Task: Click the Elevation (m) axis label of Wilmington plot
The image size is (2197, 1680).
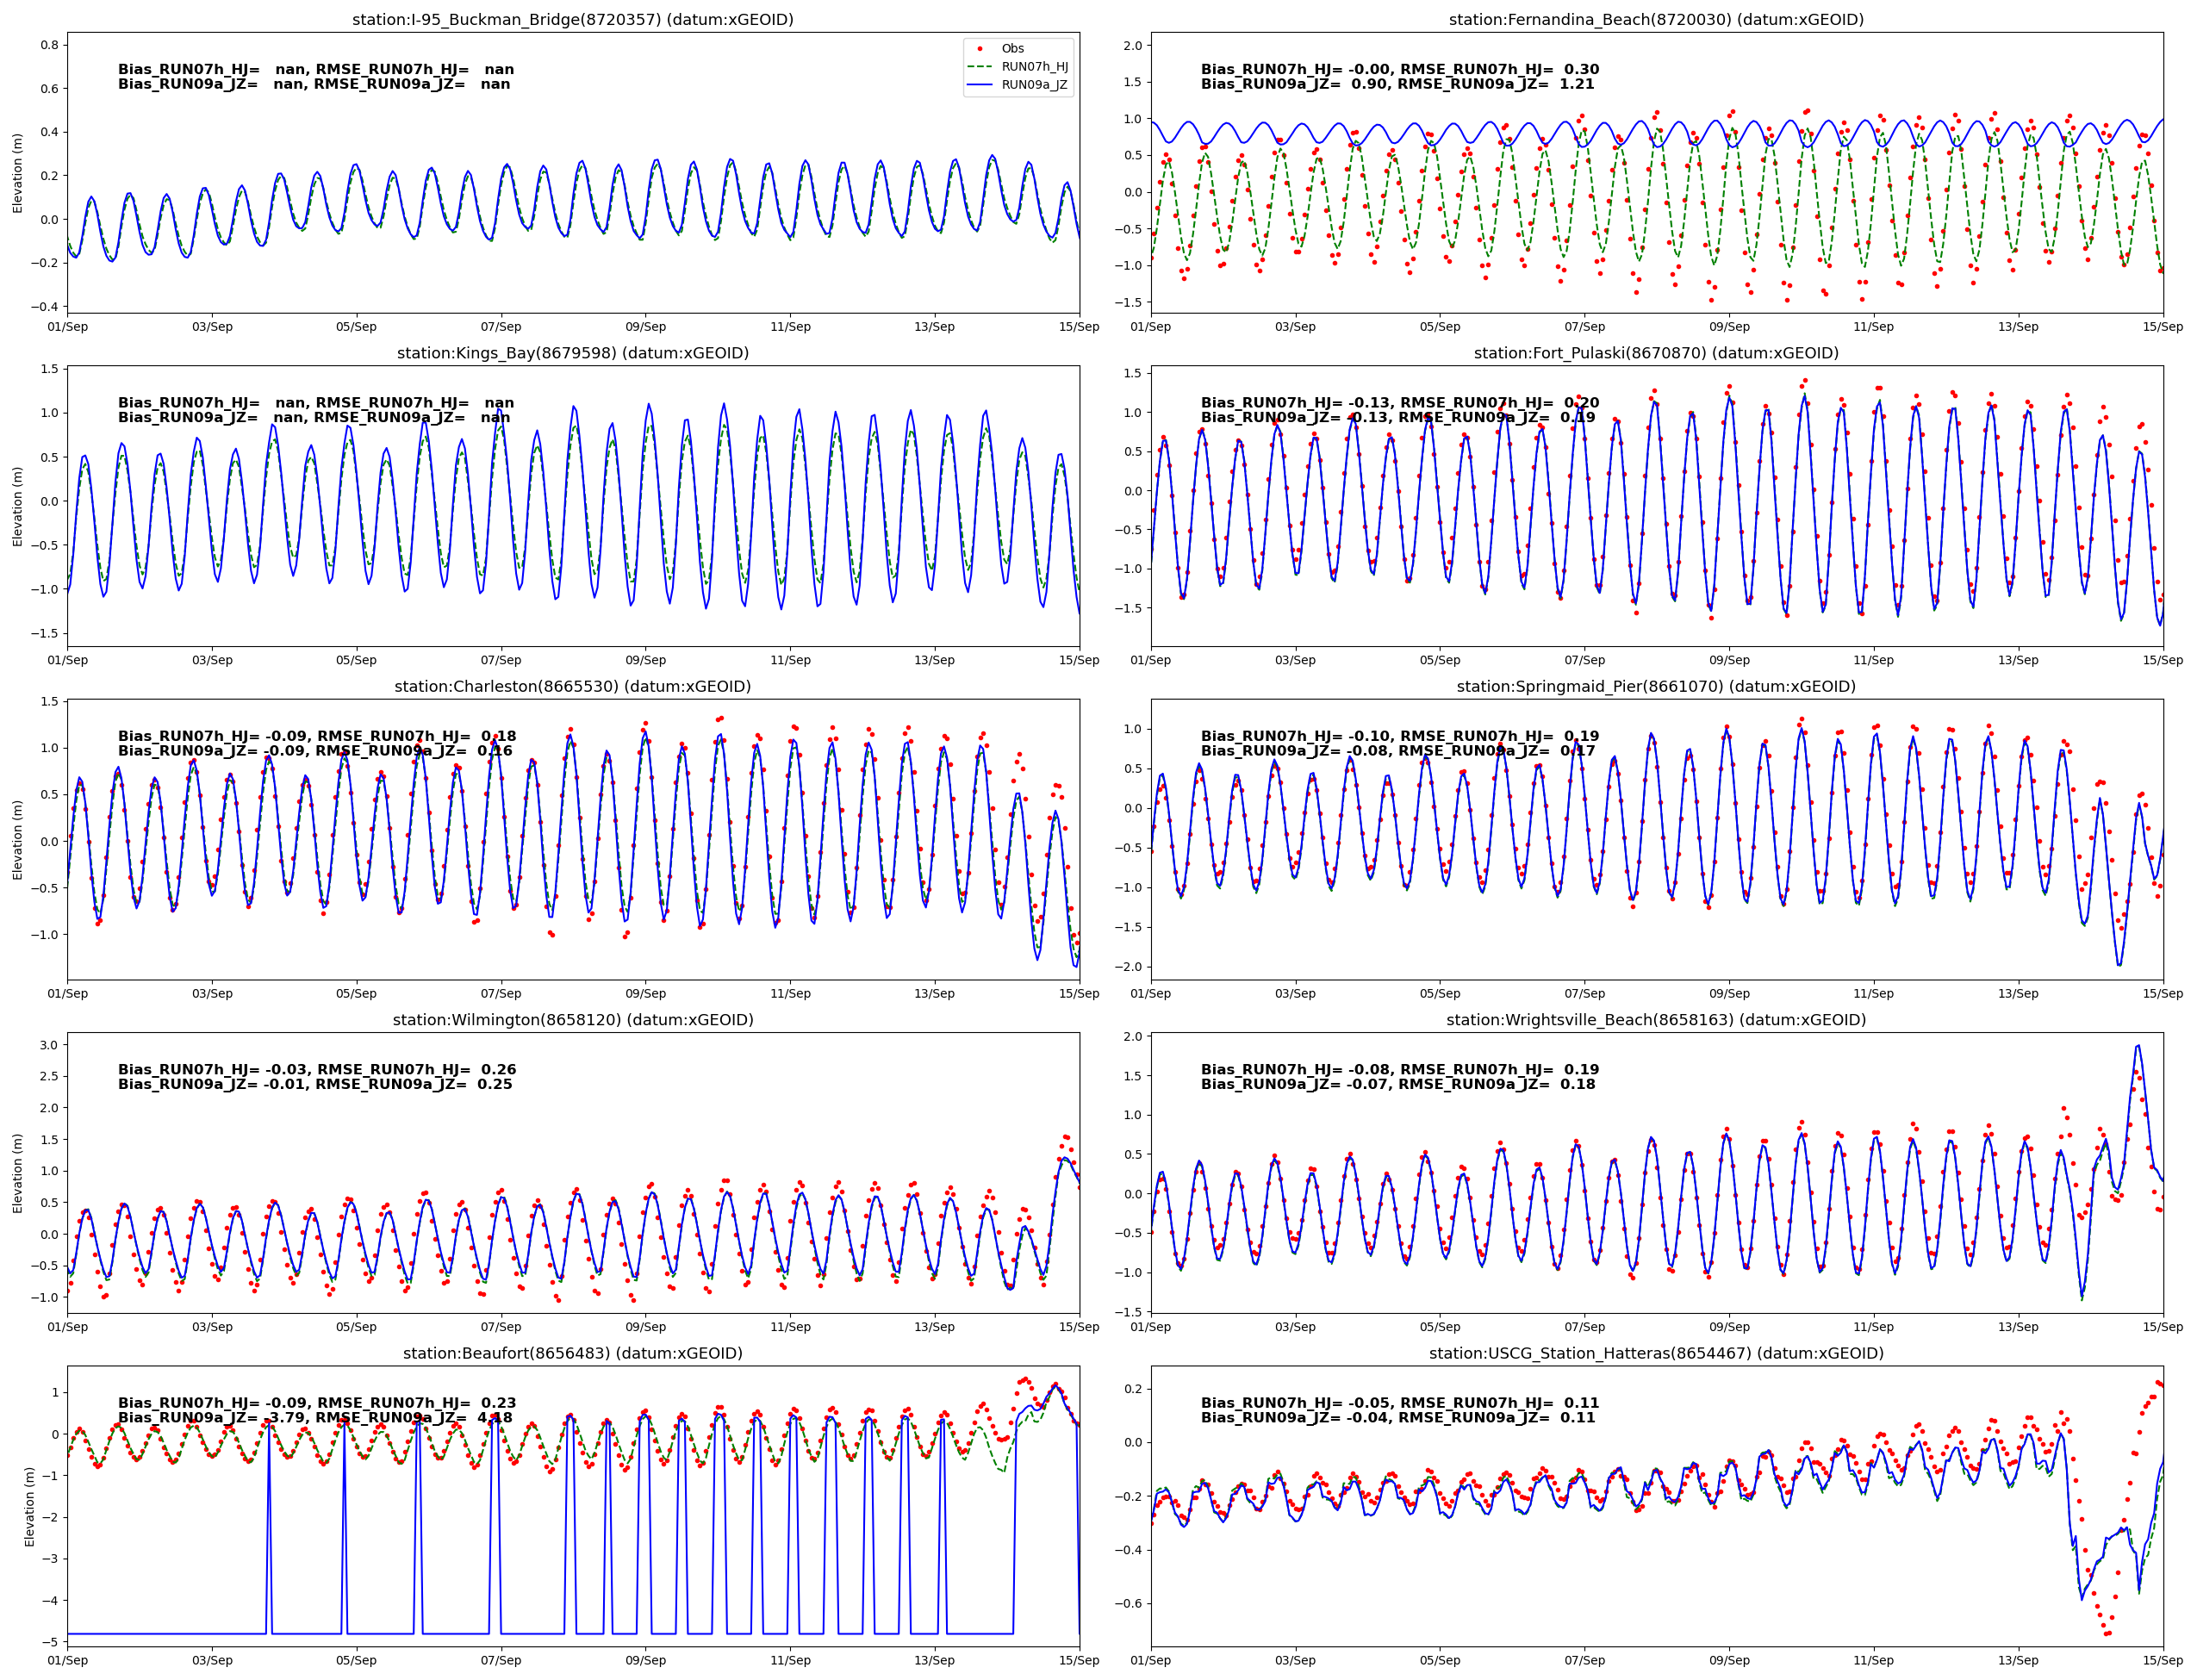Action: click(x=17, y=1173)
